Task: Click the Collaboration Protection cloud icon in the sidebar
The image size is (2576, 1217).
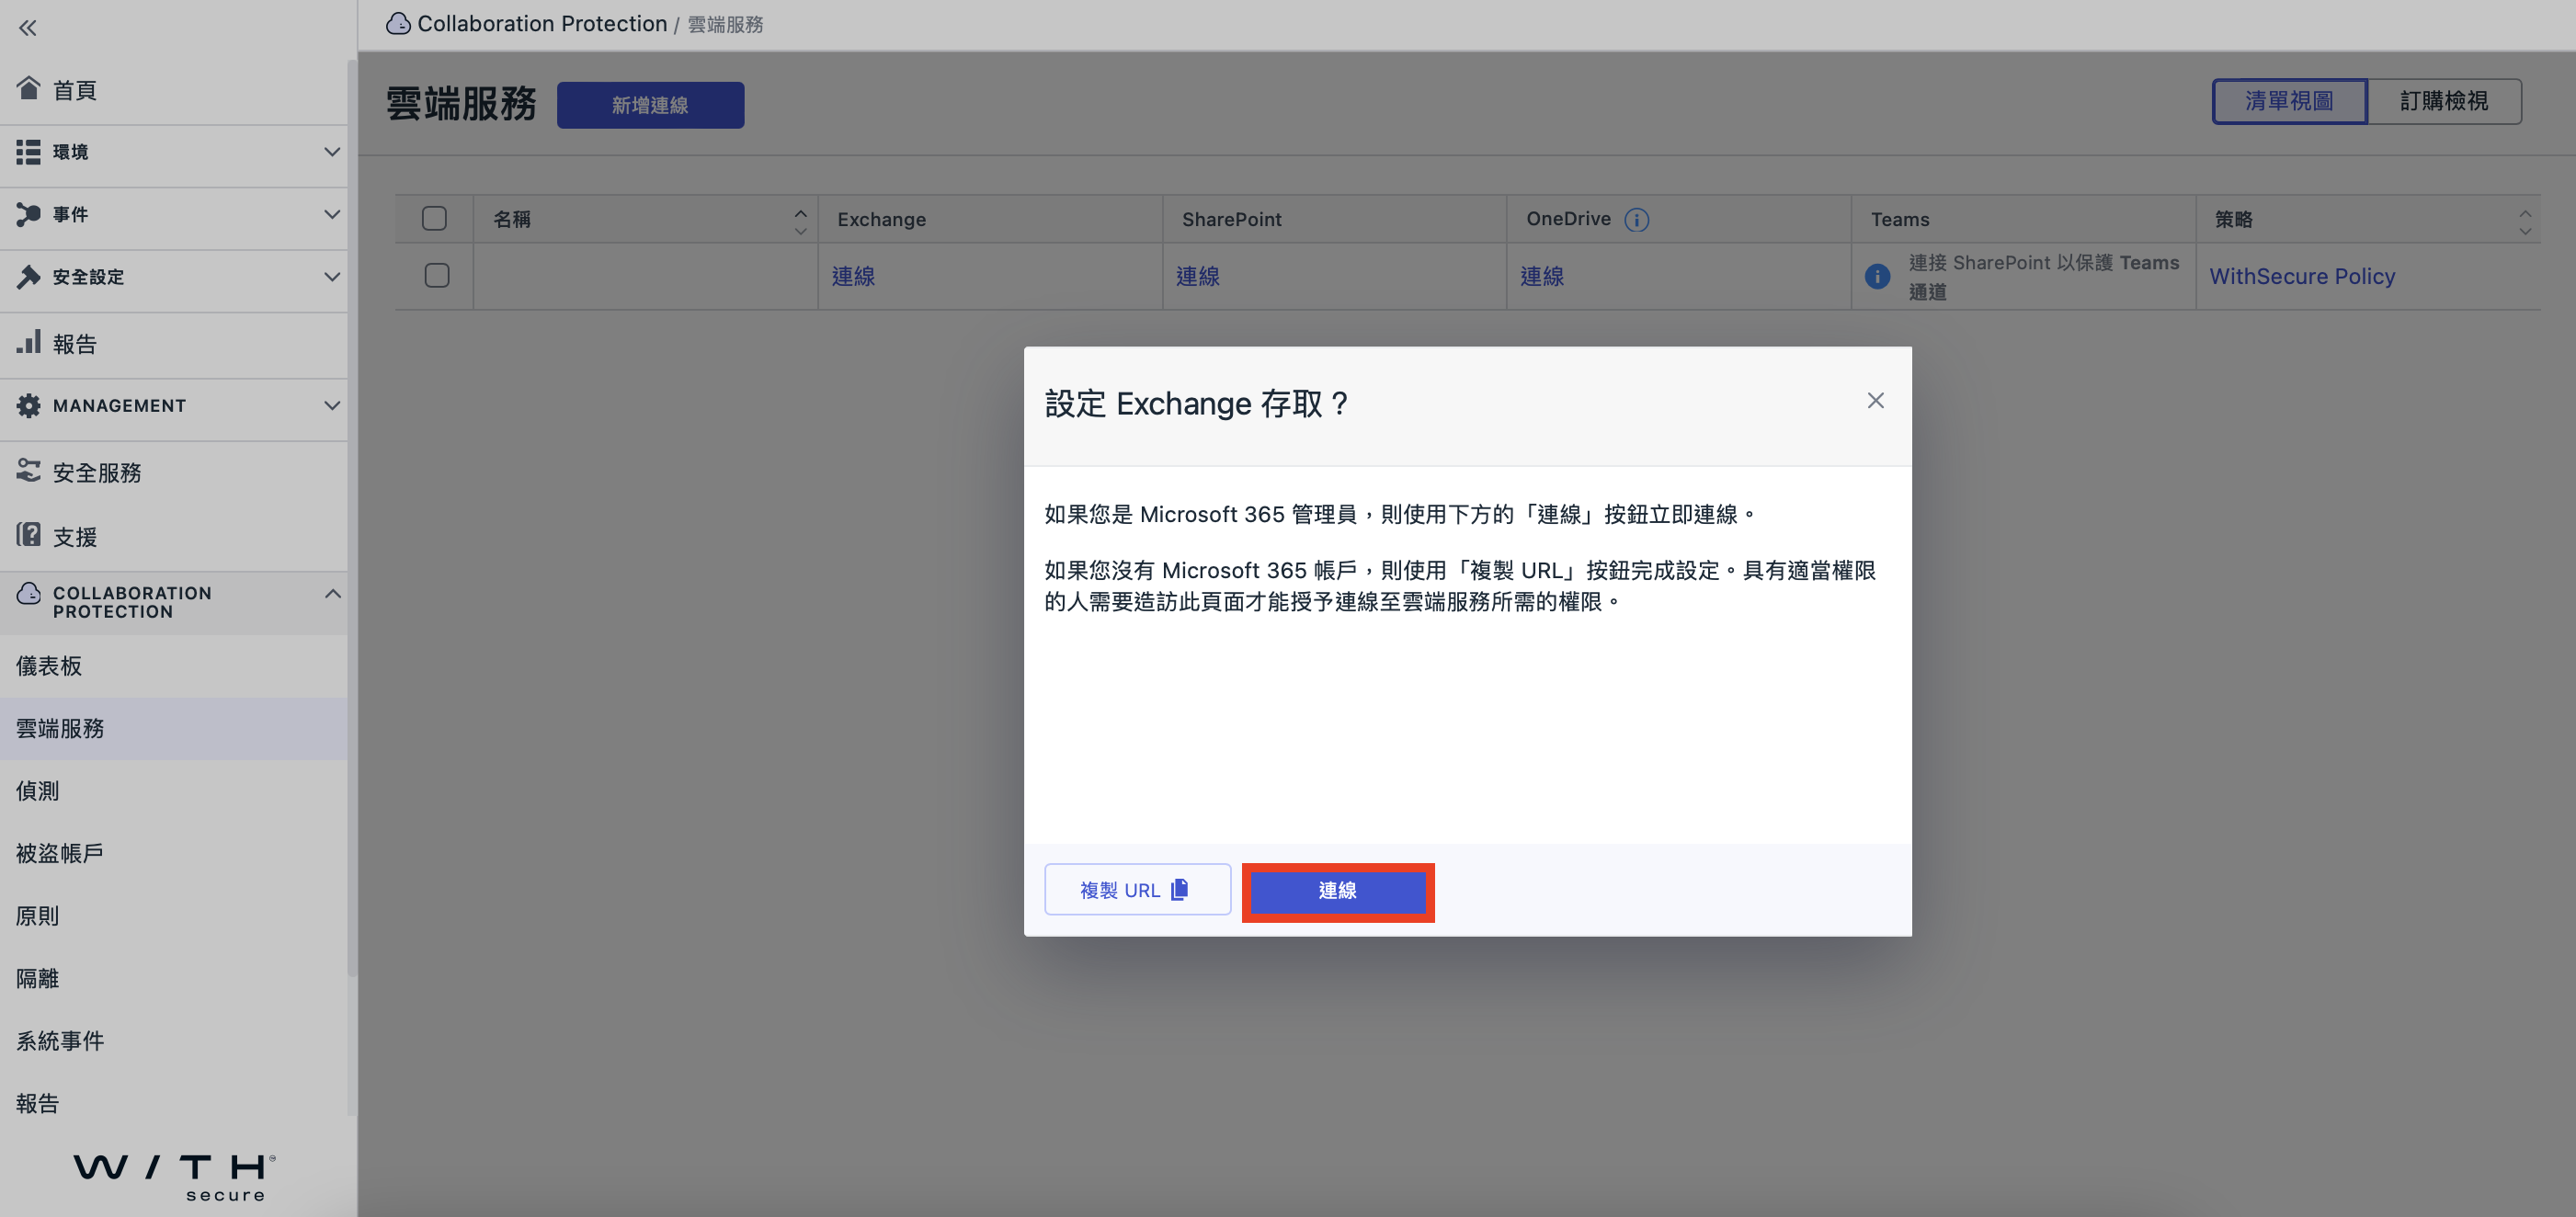Action: [x=28, y=593]
